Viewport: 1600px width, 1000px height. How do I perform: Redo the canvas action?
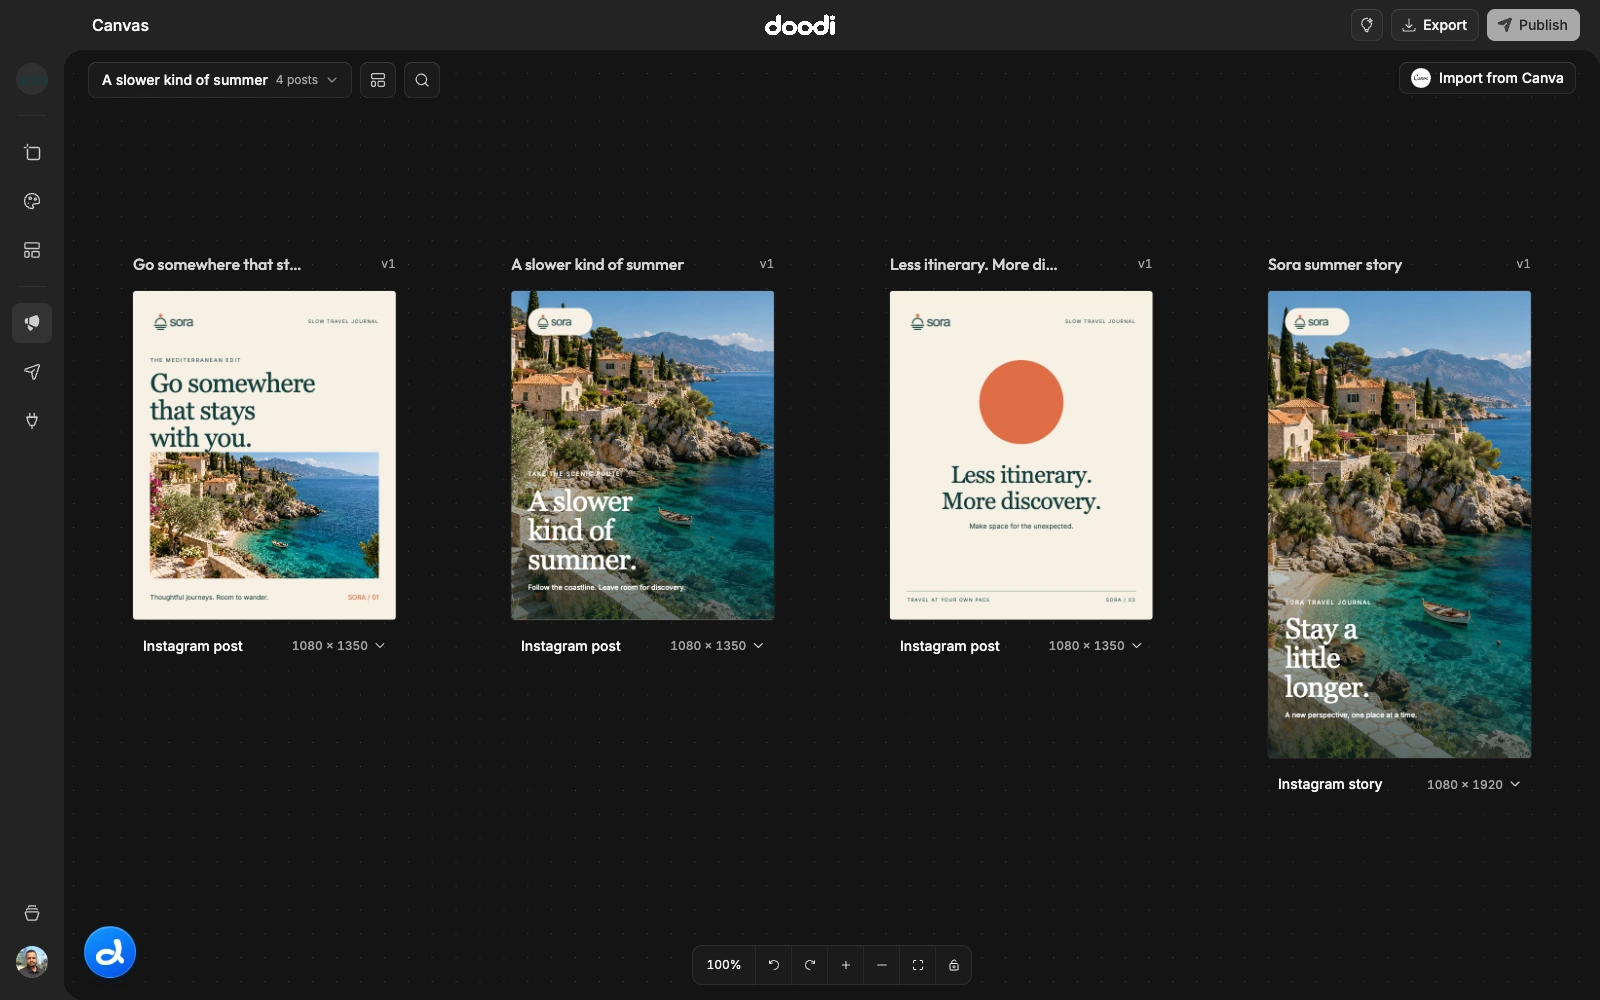810,965
